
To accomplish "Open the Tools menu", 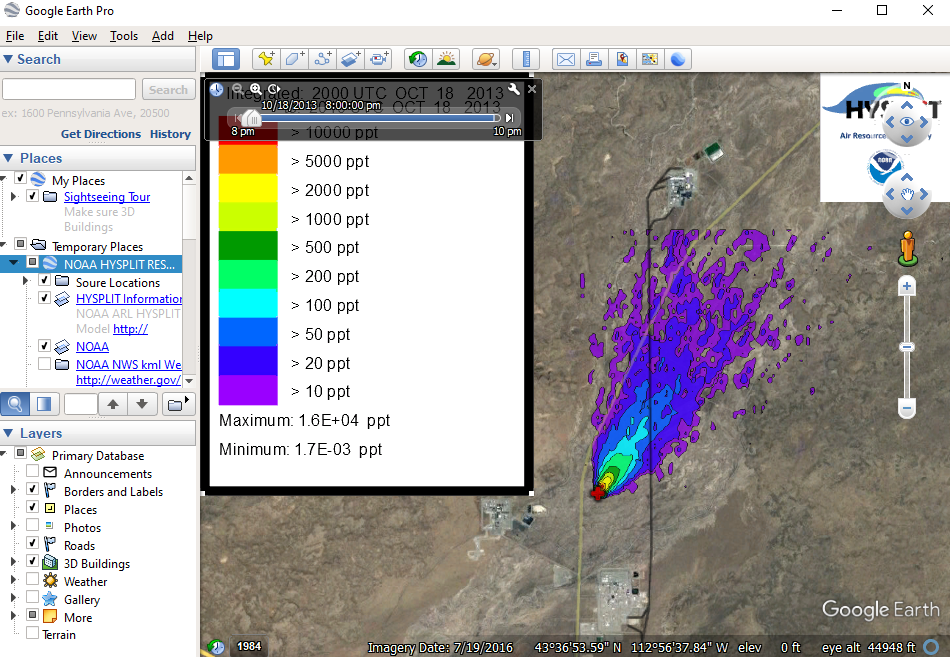I will 124,36.
